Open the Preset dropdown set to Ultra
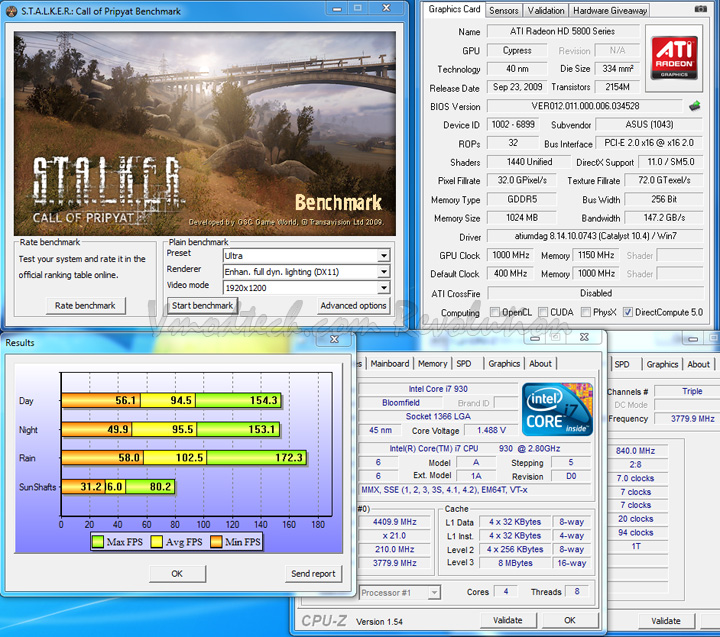 [x=383, y=256]
